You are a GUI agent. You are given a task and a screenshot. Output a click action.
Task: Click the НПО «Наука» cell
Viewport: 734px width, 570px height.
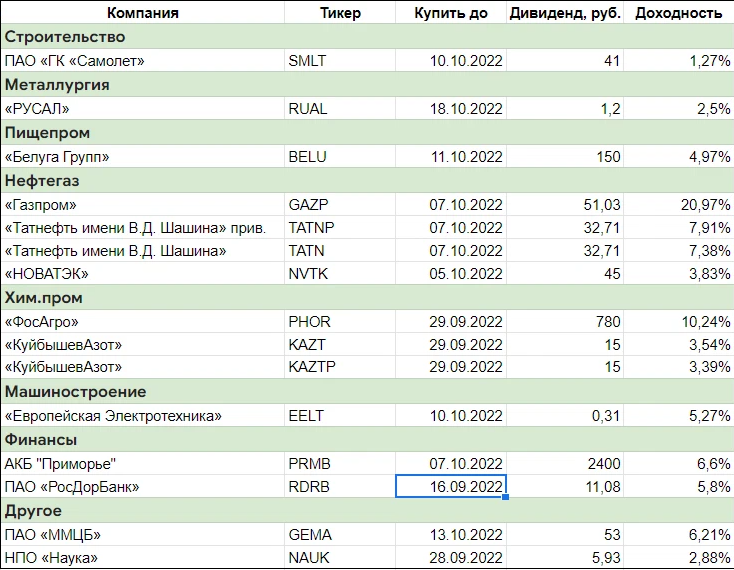[143, 557]
